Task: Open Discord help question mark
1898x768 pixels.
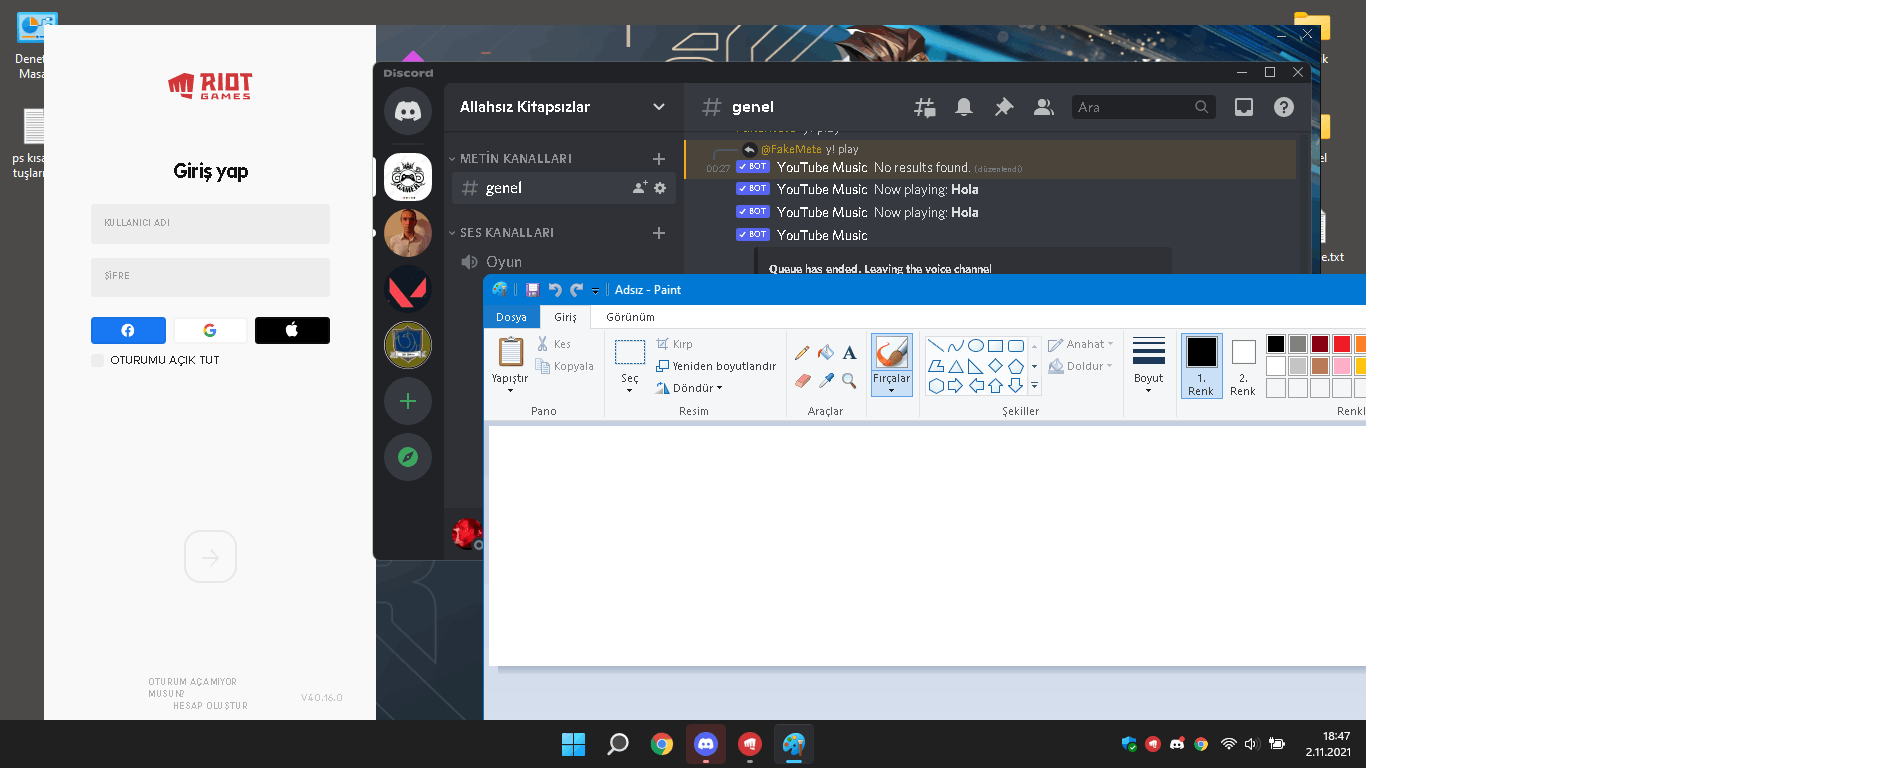Action: click(x=1284, y=107)
